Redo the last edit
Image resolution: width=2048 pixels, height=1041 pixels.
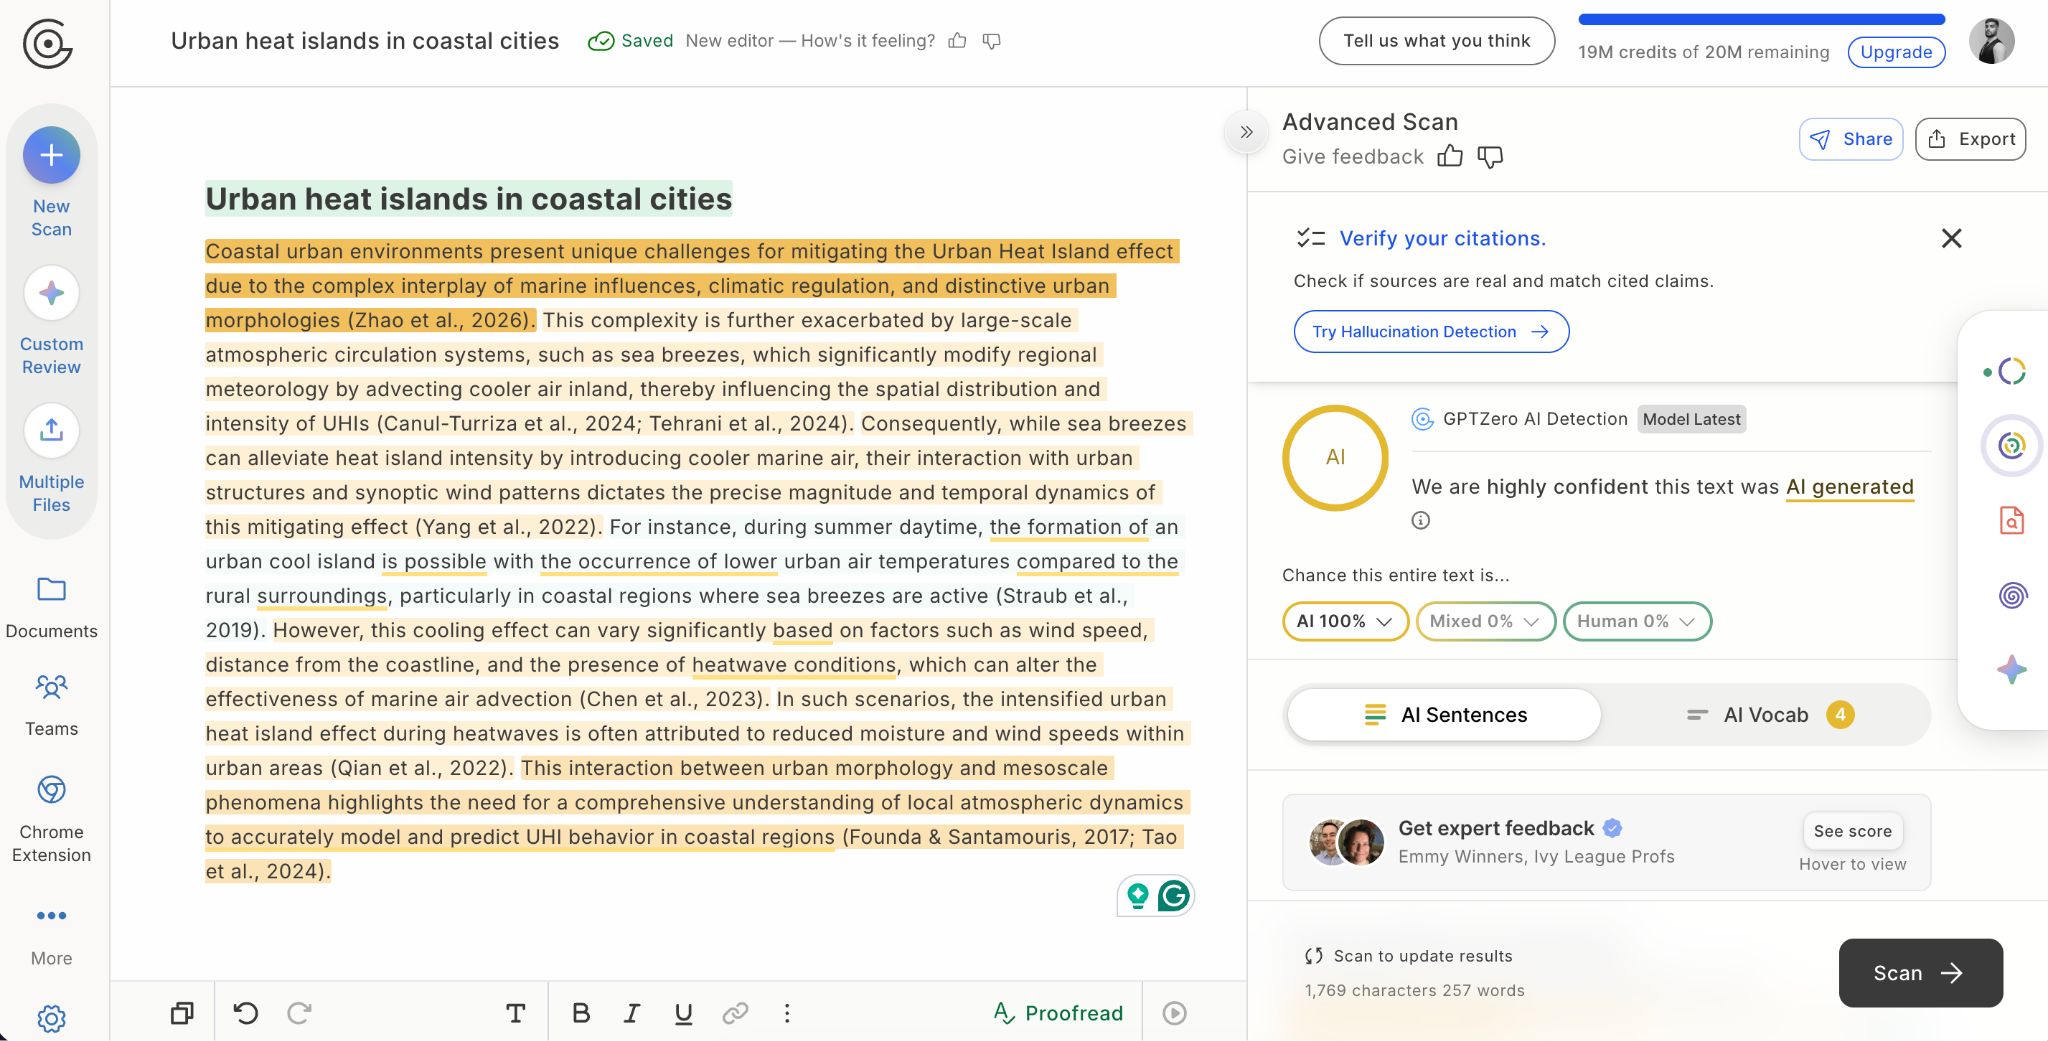(x=299, y=1013)
